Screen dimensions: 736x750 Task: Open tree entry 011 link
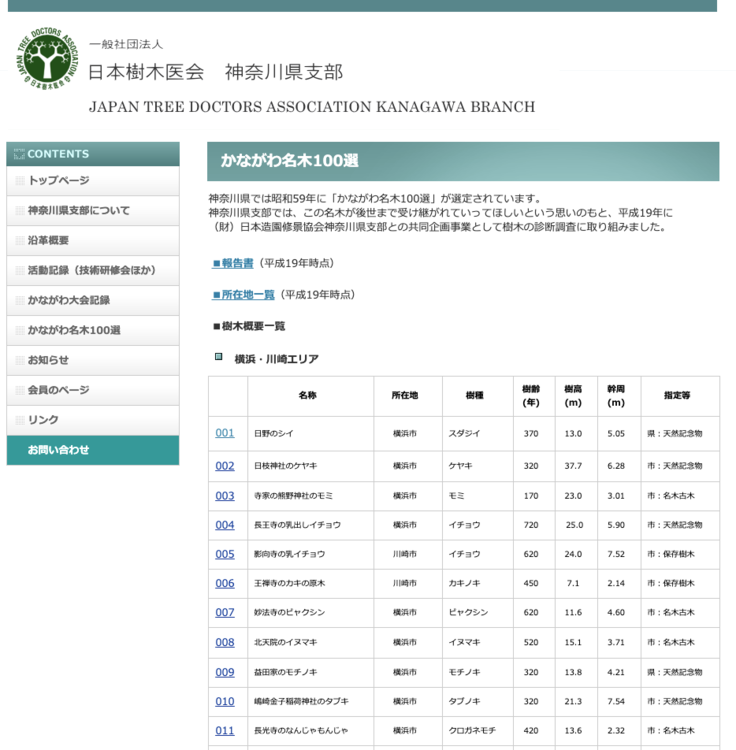coord(225,730)
